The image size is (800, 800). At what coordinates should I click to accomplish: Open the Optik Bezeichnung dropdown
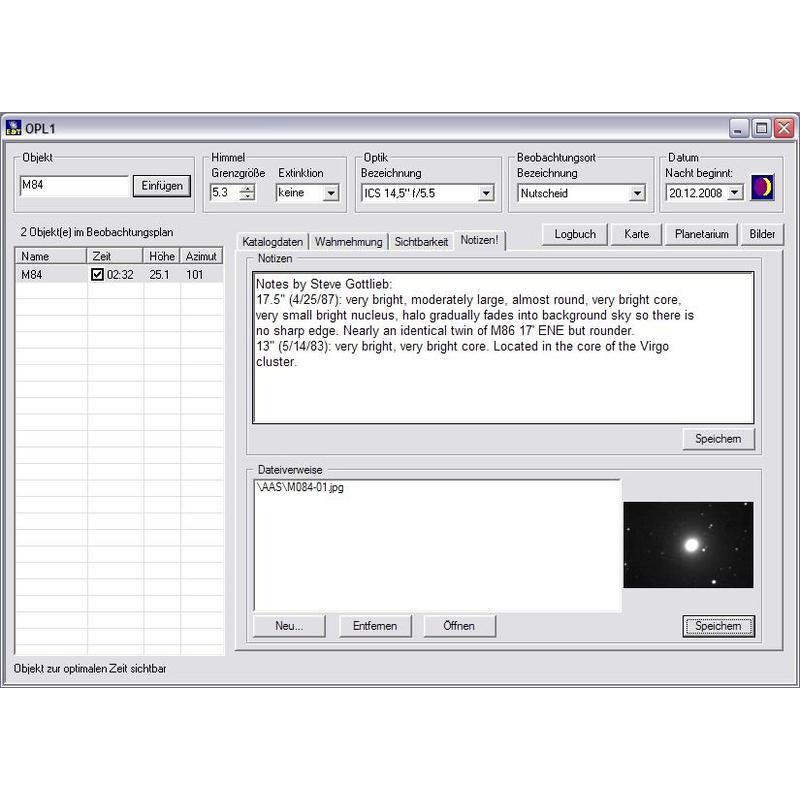point(486,193)
